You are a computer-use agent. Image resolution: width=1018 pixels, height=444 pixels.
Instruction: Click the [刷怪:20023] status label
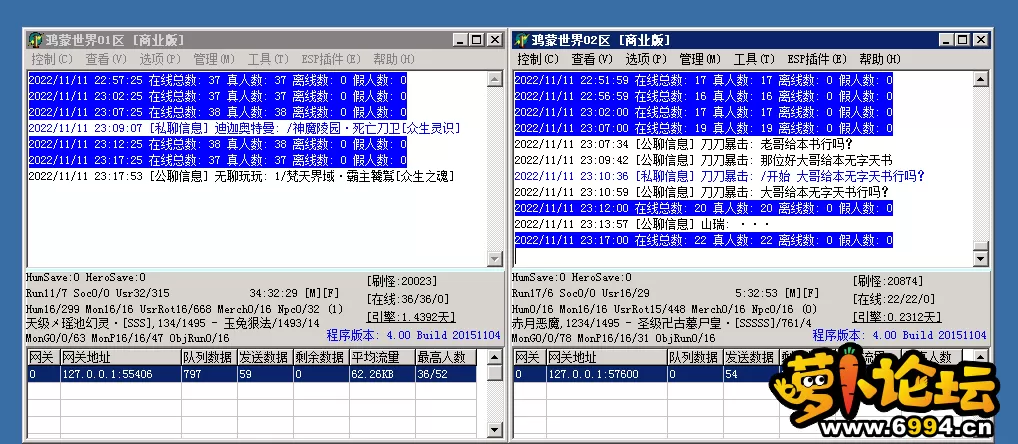(402, 281)
